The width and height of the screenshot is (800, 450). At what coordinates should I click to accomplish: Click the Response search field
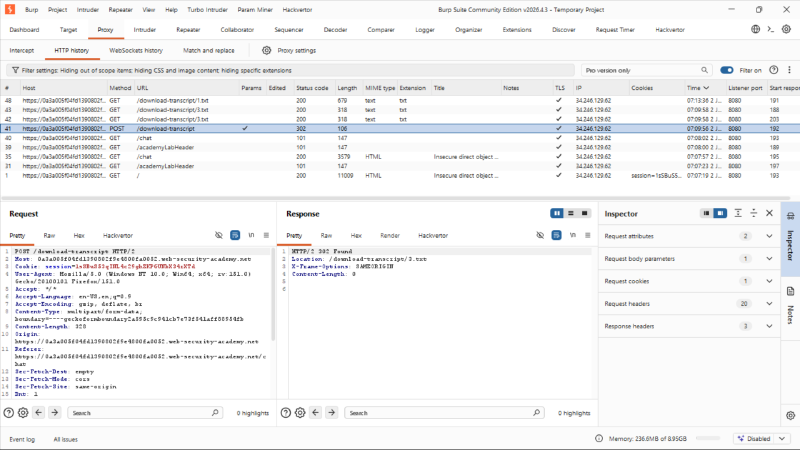point(443,413)
